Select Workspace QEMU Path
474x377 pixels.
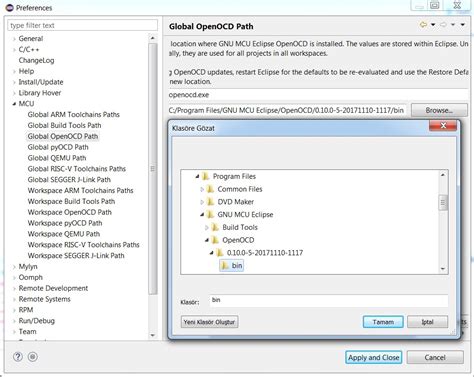64,234
